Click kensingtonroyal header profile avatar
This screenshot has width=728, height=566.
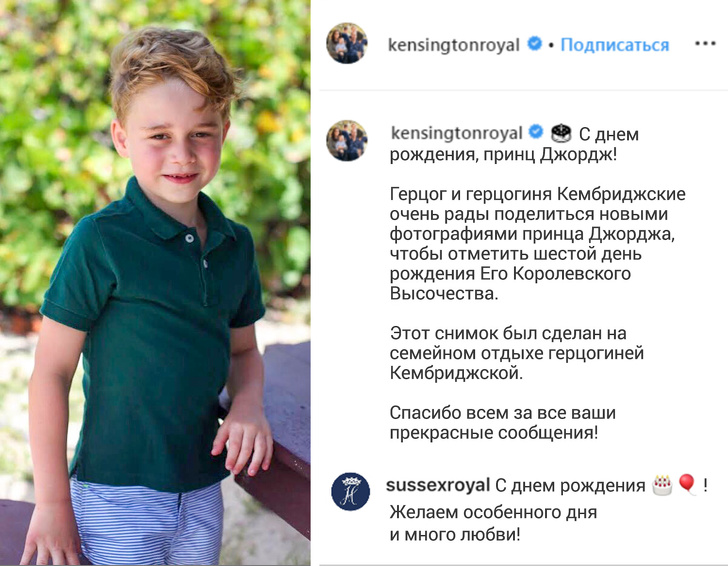point(347,43)
